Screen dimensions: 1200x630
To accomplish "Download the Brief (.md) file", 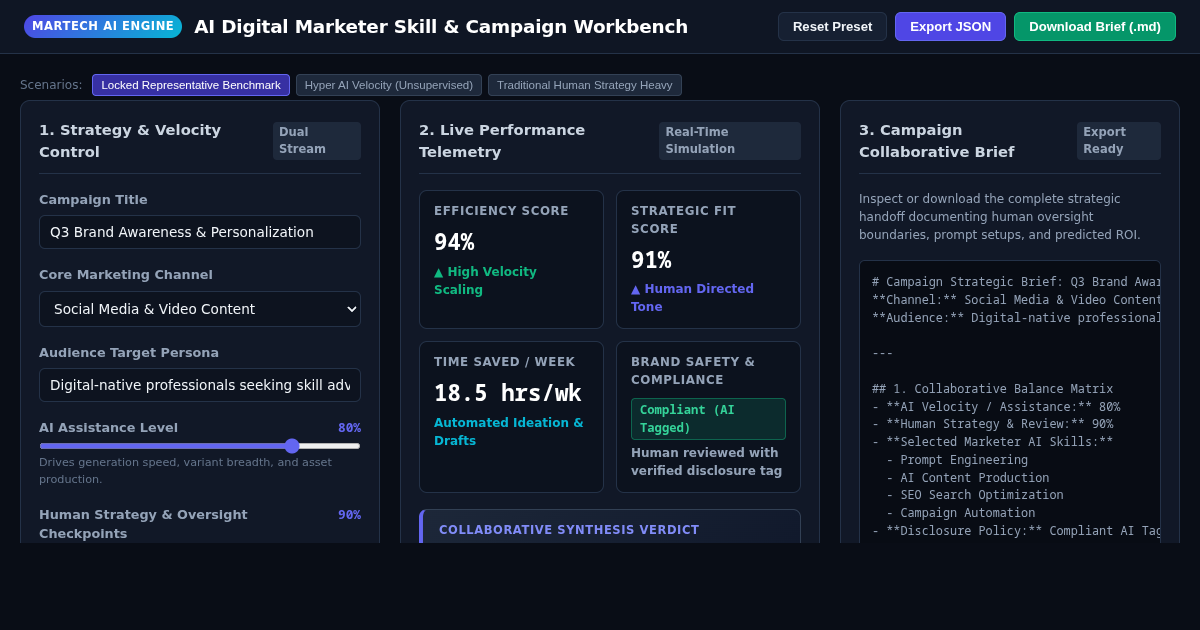I will pyautogui.click(x=1095, y=26).
